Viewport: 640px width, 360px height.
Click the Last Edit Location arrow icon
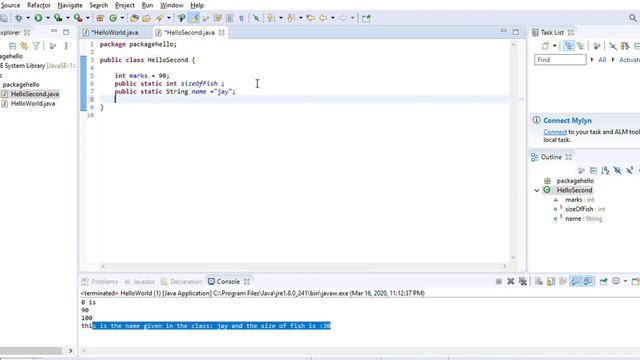coord(311,18)
